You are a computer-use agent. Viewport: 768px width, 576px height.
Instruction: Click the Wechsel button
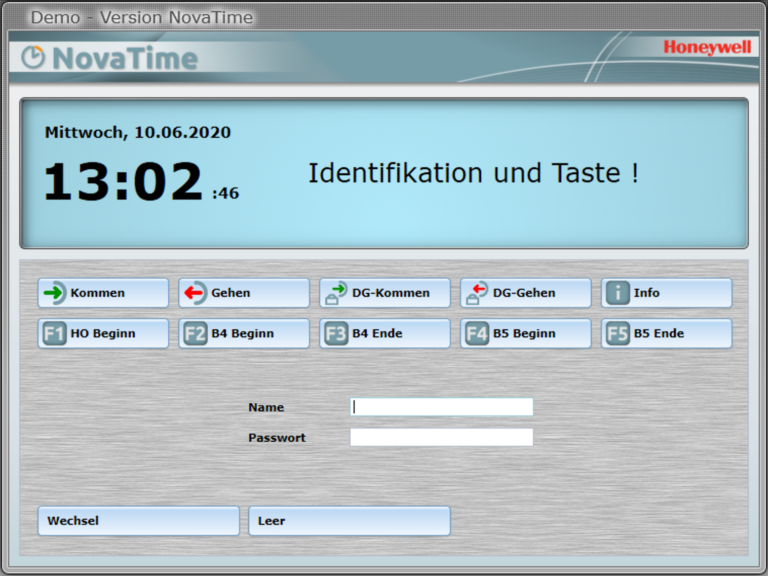[x=139, y=521]
